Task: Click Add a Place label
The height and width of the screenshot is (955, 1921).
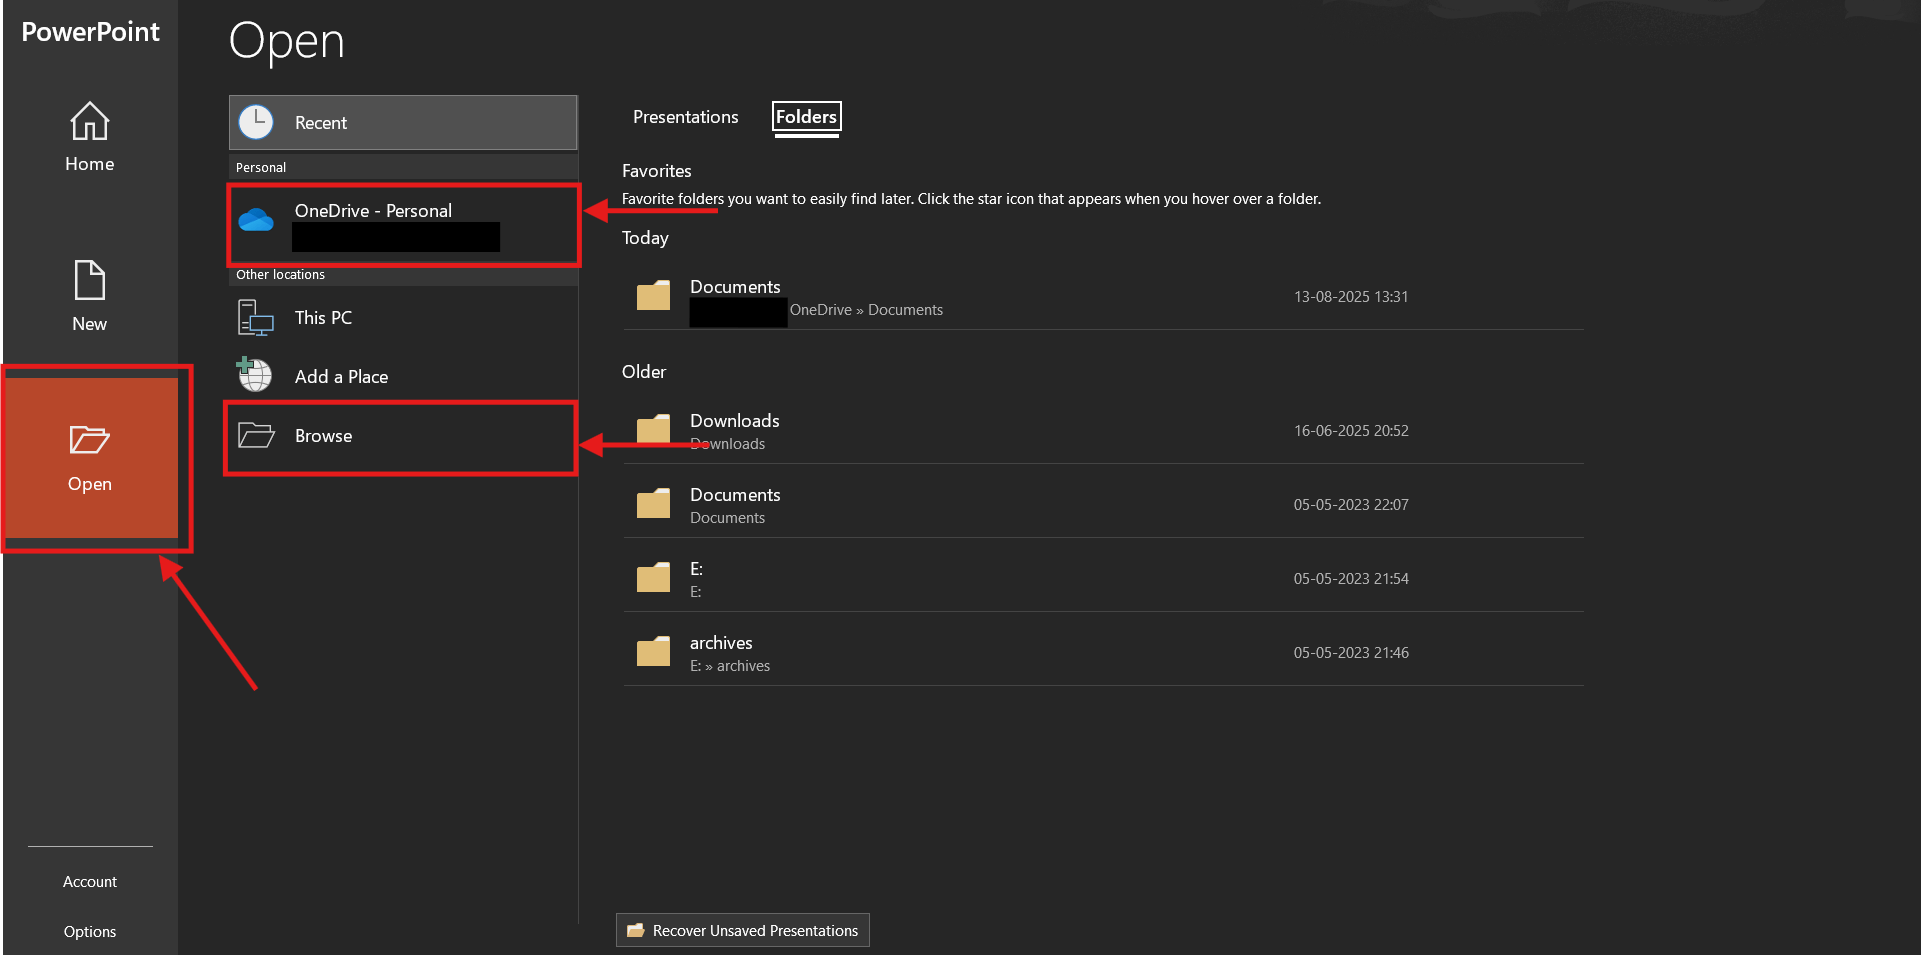Action: (341, 377)
